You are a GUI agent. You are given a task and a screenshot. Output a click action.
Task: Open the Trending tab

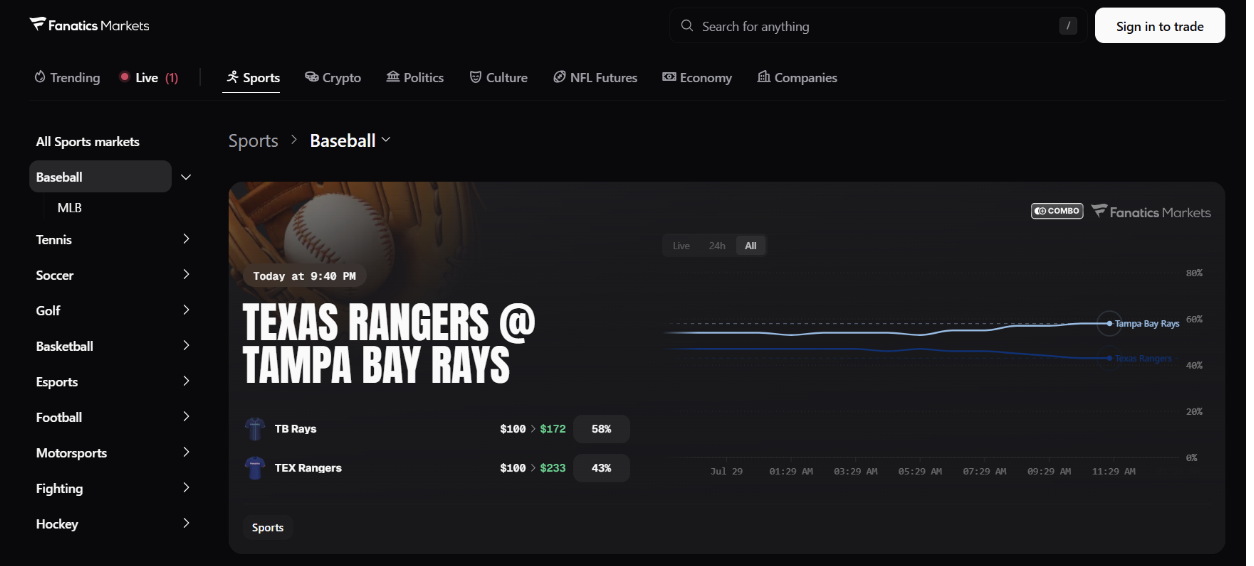(67, 77)
